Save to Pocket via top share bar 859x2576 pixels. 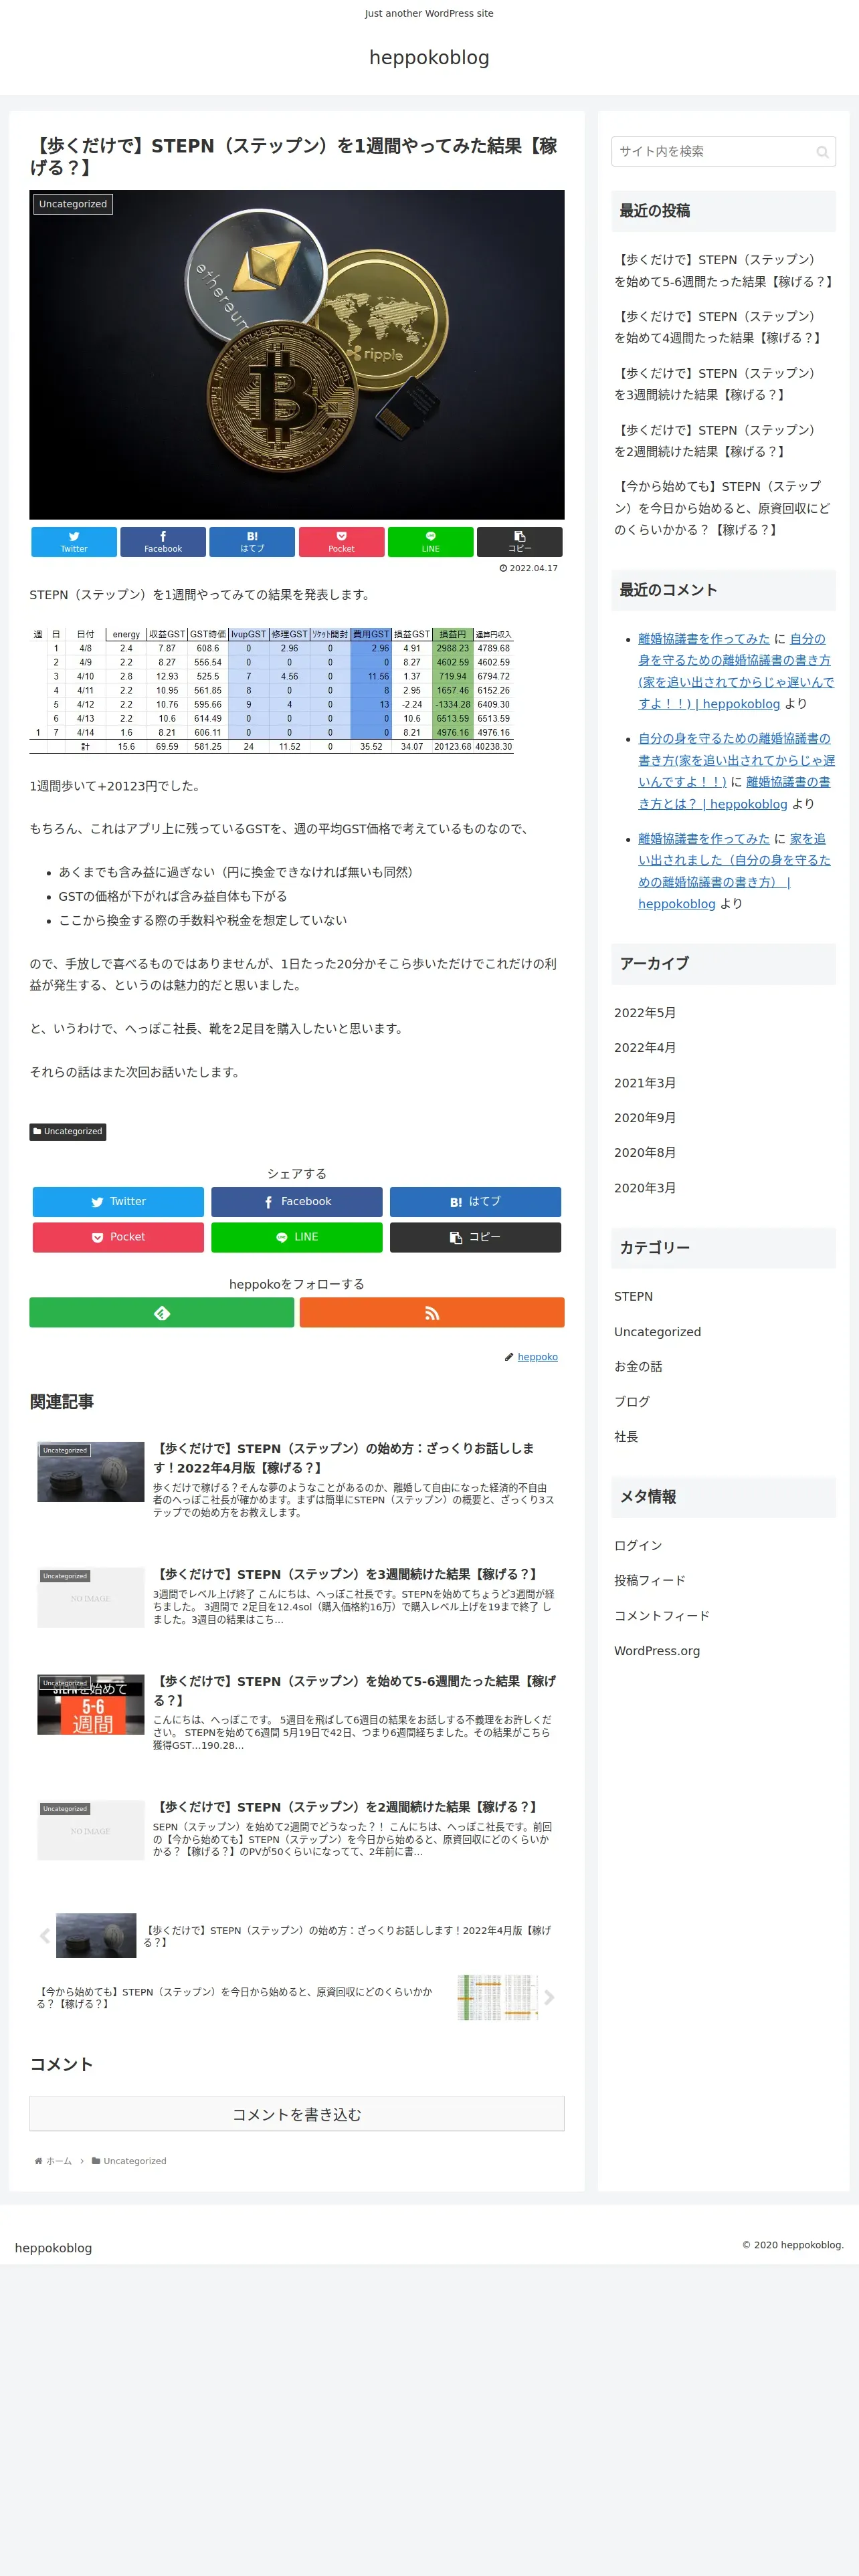(x=341, y=542)
